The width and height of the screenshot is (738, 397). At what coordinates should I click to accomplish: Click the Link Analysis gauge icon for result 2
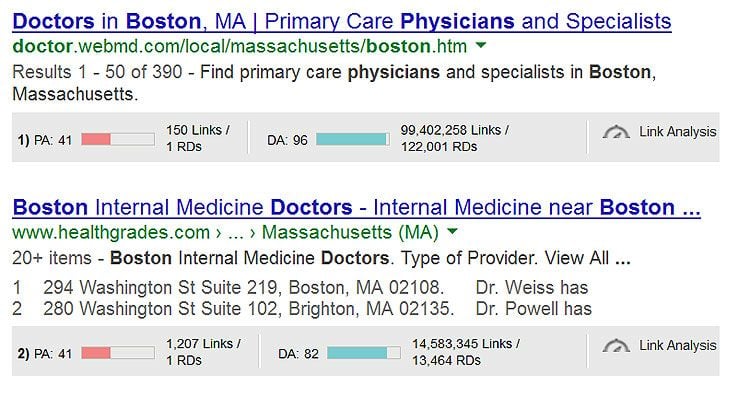(x=616, y=346)
